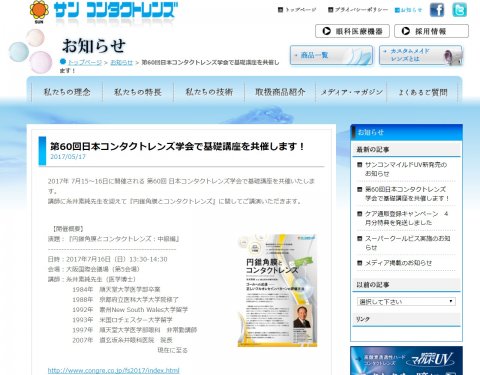480x375 pixels.
Task: Click play icon on 採用情報 button
Action: (406, 31)
